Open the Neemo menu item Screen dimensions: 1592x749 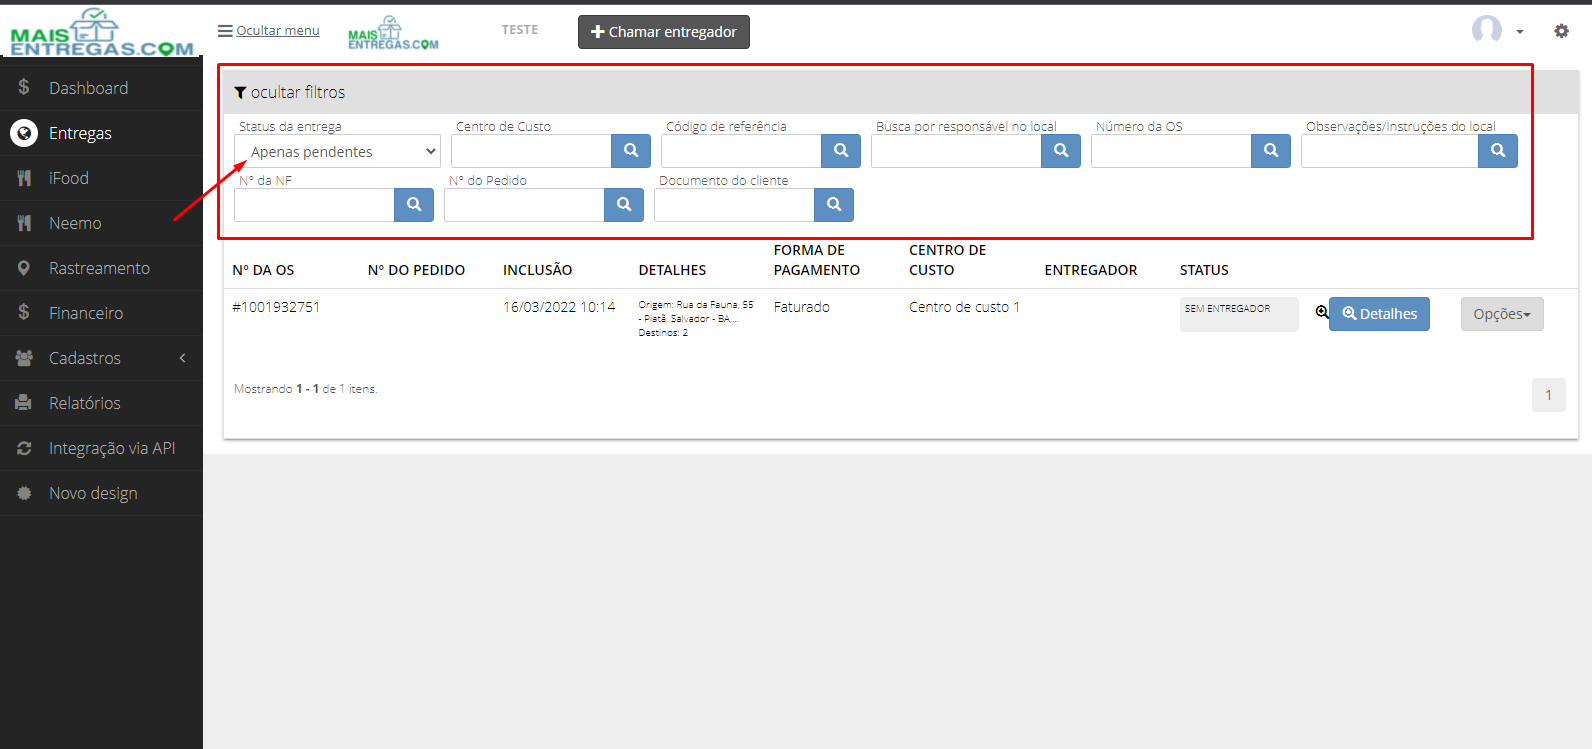(101, 223)
